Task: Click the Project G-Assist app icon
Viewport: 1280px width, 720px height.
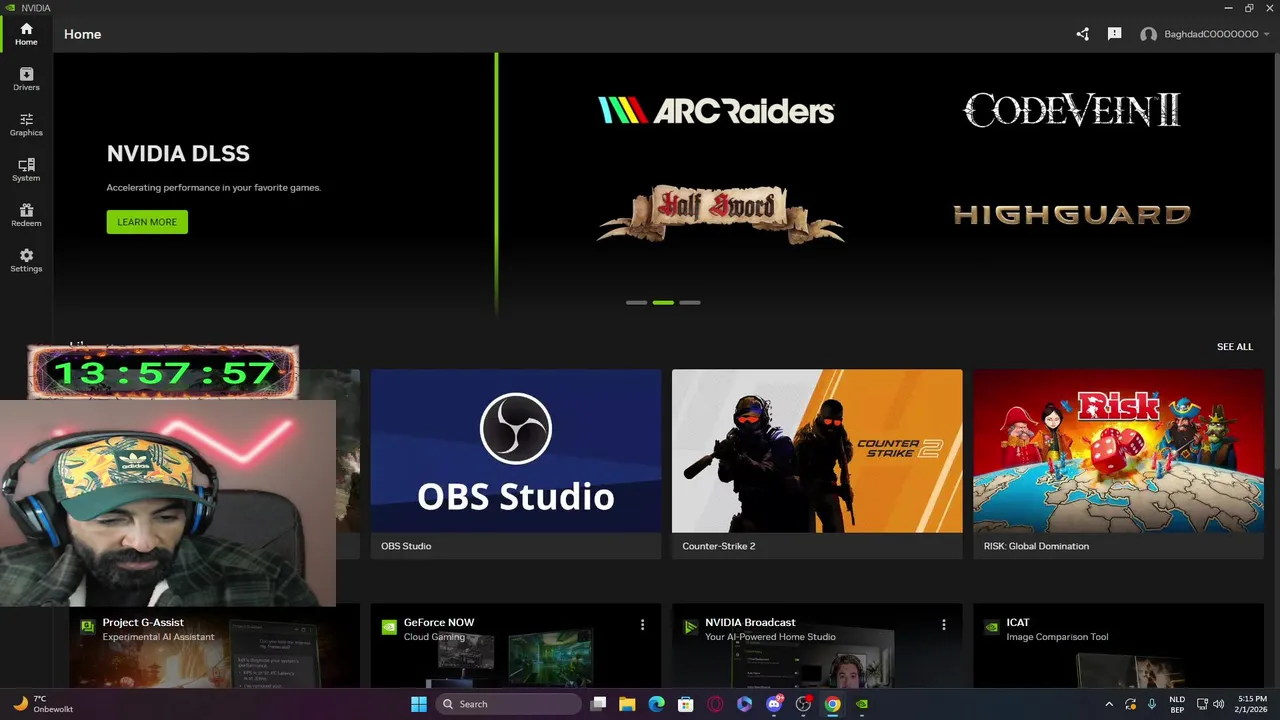Action: tap(88, 628)
